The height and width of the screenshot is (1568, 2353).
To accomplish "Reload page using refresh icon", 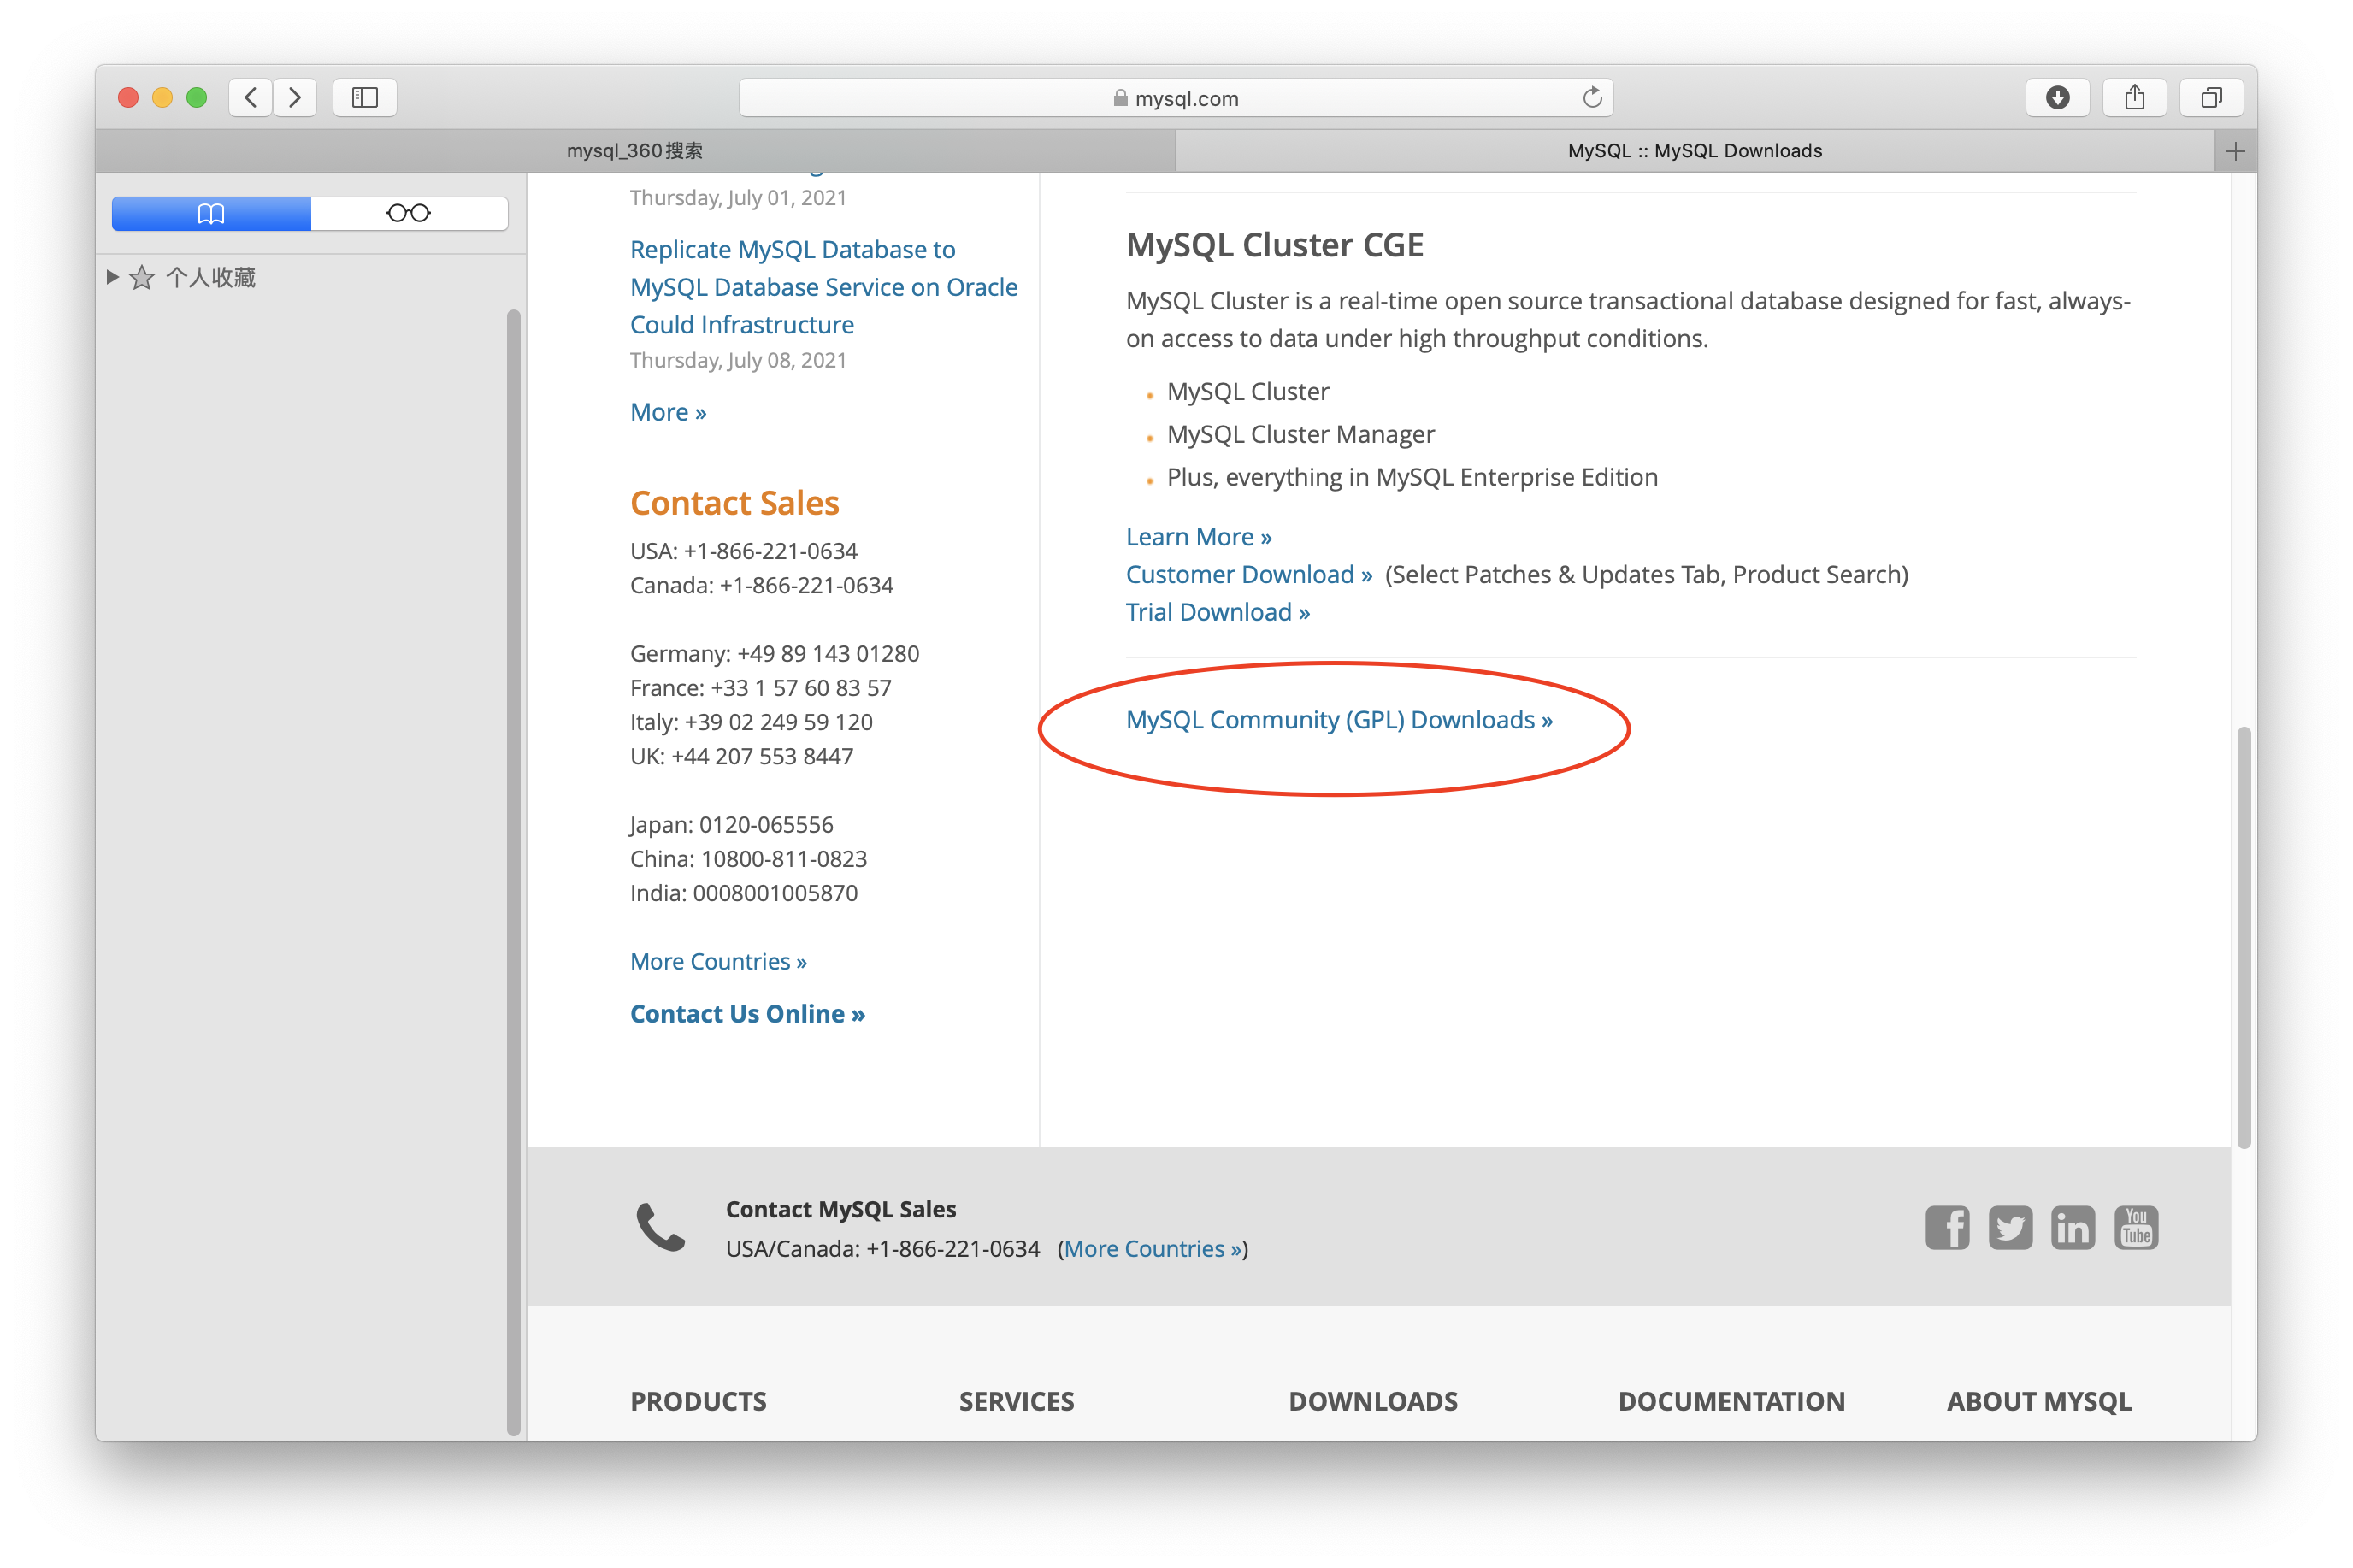I will [1592, 97].
